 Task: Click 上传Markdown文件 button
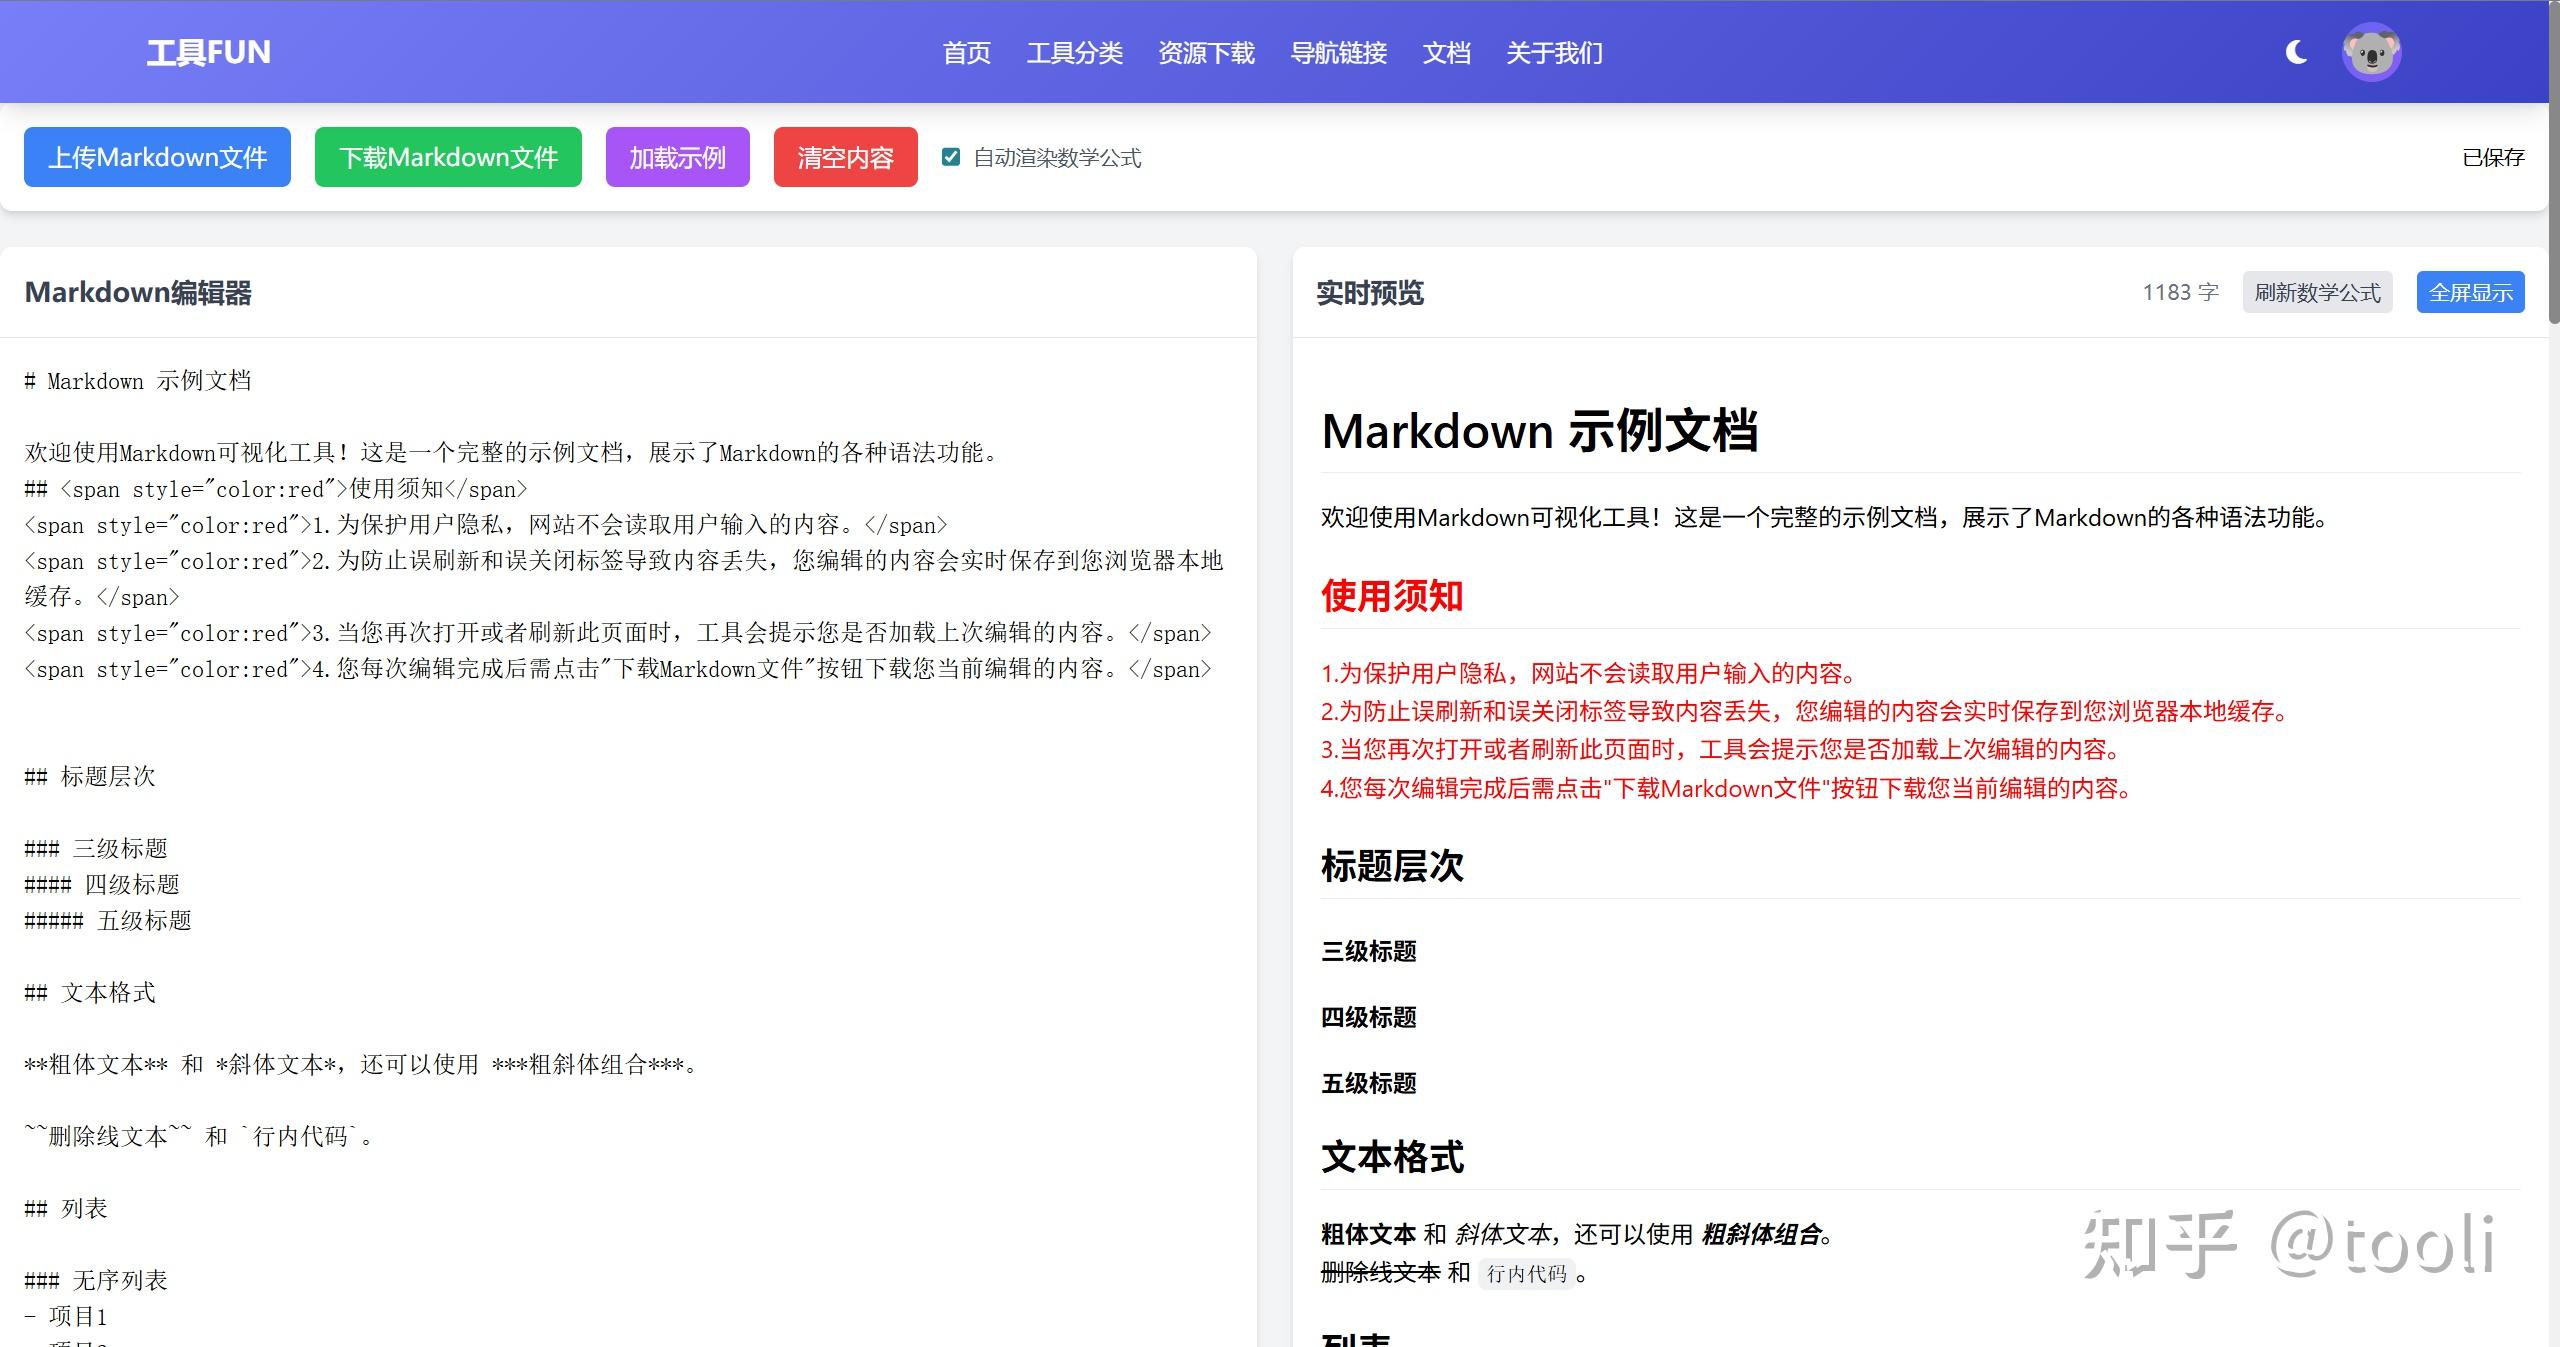pyautogui.click(x=157, y=157)
